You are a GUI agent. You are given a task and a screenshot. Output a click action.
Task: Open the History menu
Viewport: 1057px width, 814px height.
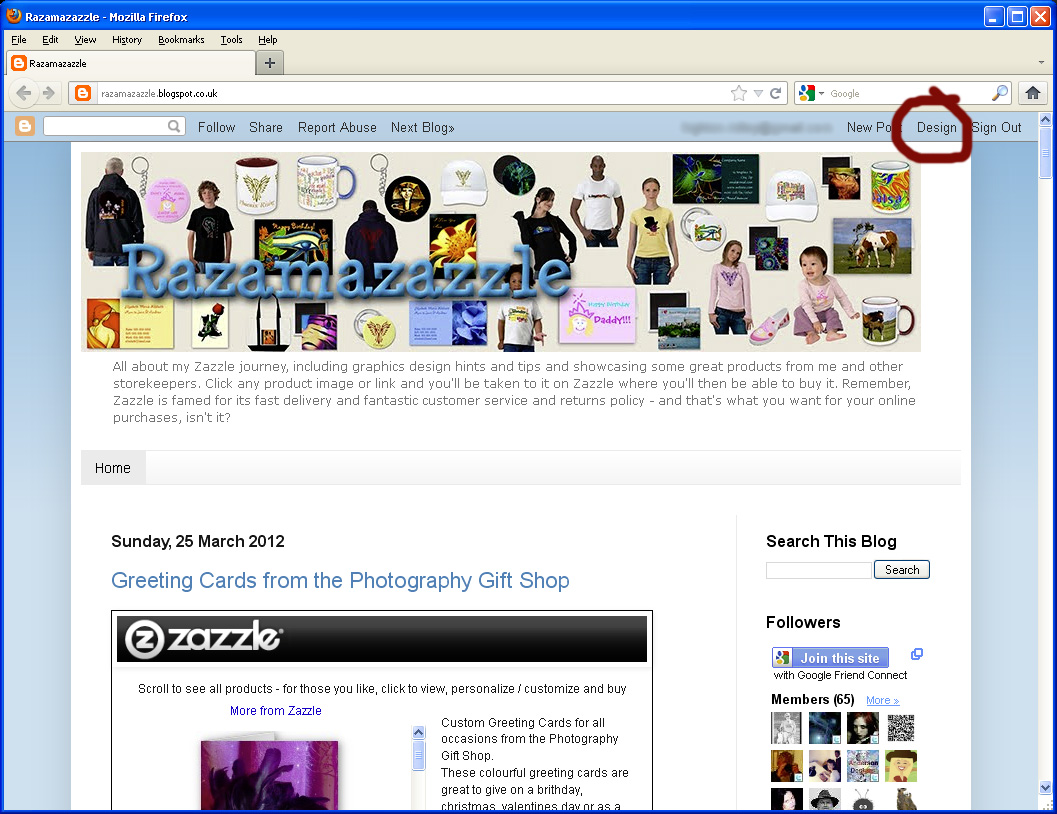[x=127, y=40]
